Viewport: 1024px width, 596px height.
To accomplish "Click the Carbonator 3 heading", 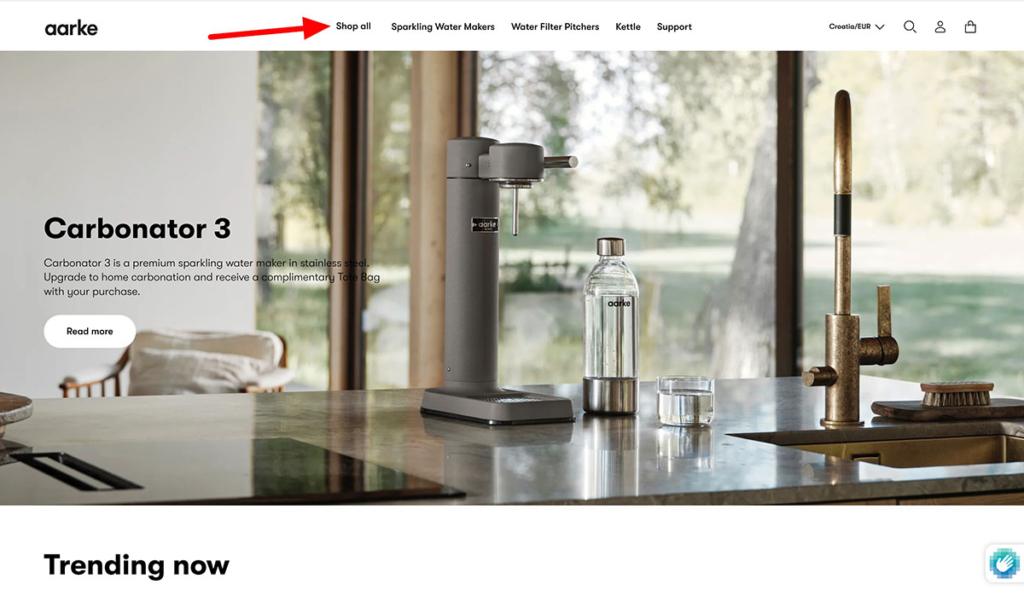I will tap(137, 228).
